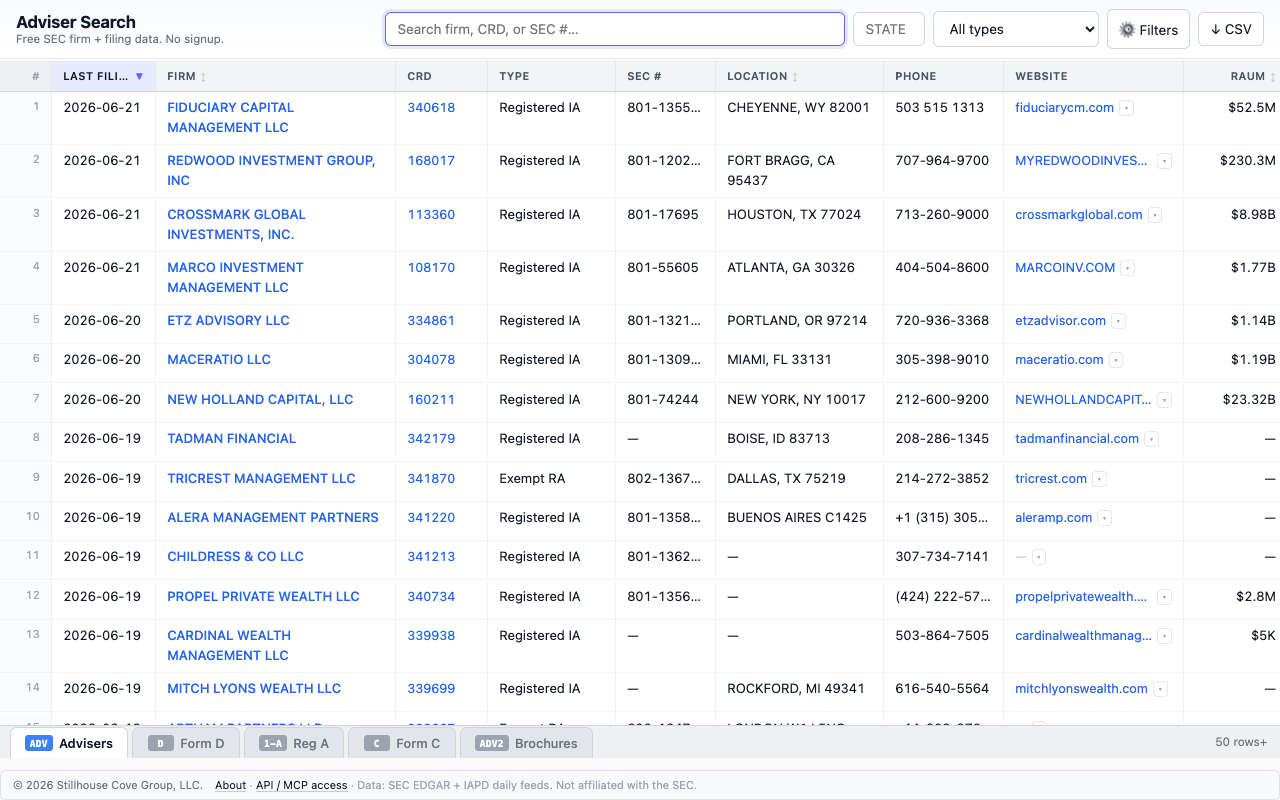Open REDWOOD INVESTMENT GROUP, INC firm link
Screen dimensions: 1280x800
click(x=271, y=170)
